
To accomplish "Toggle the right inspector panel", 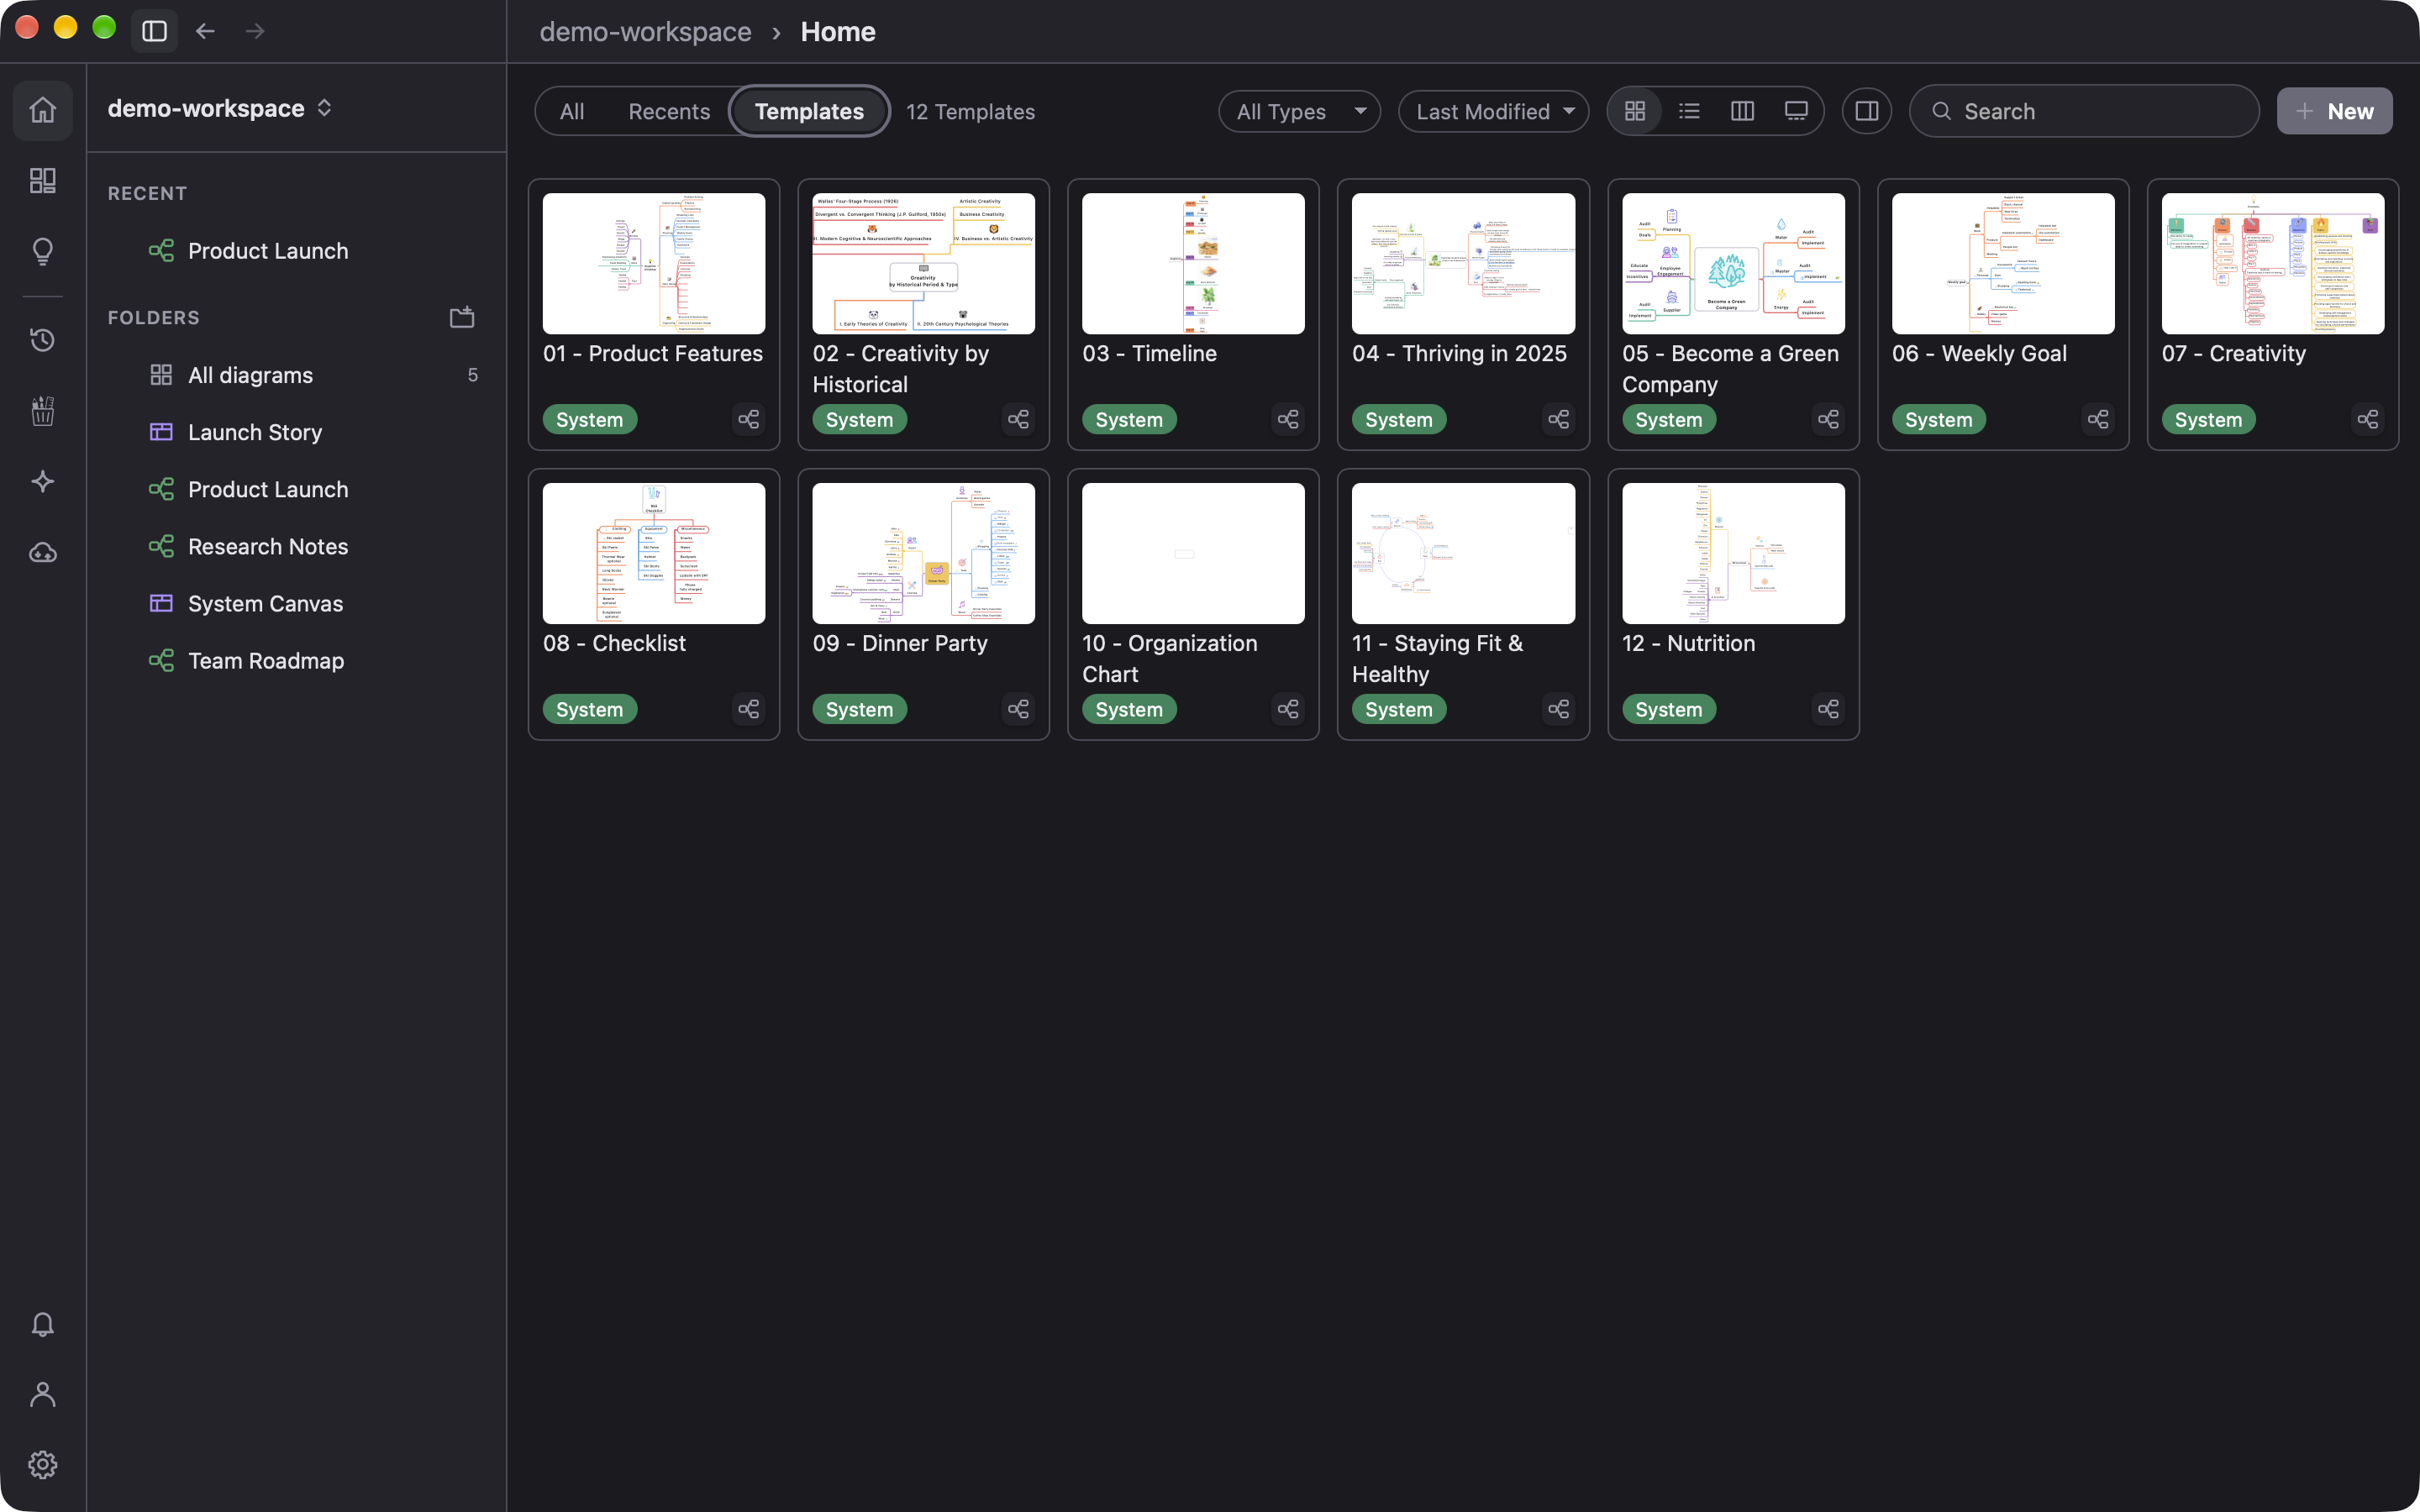I will click(1866, 111).
